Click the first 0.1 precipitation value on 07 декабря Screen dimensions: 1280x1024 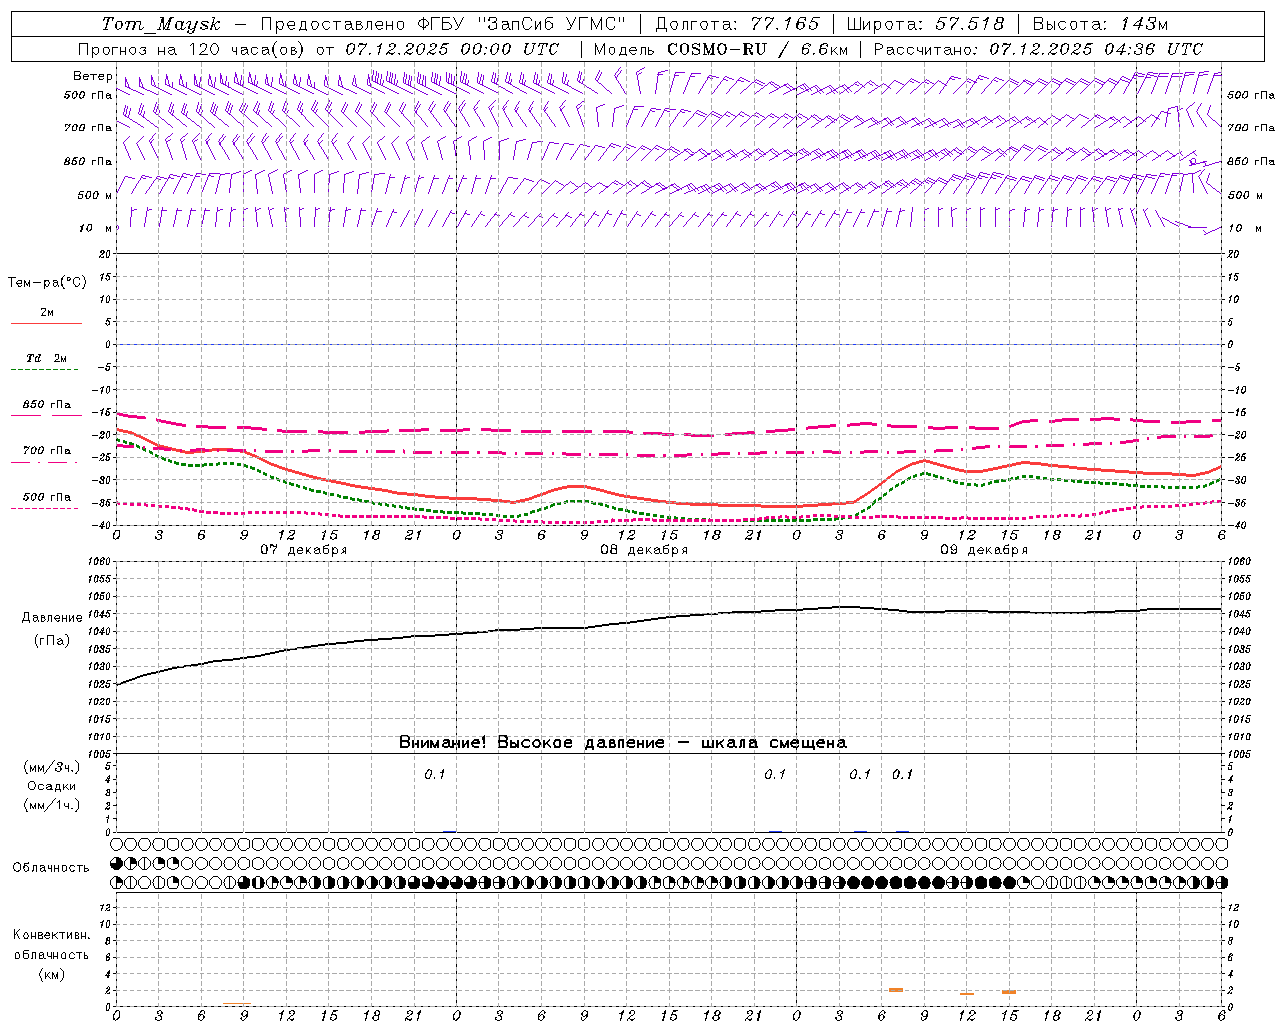click(x=435, y=774)
